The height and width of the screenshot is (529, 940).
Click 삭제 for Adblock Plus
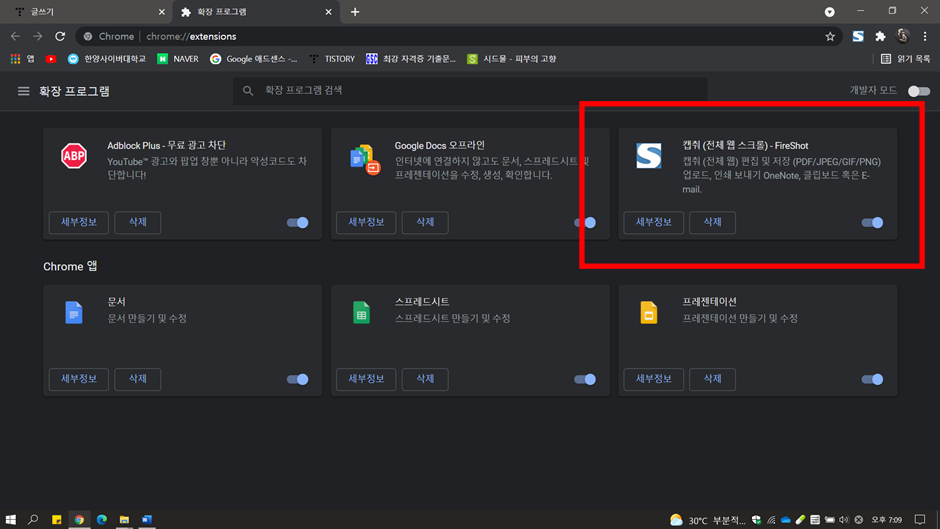[x=137, y=223]
